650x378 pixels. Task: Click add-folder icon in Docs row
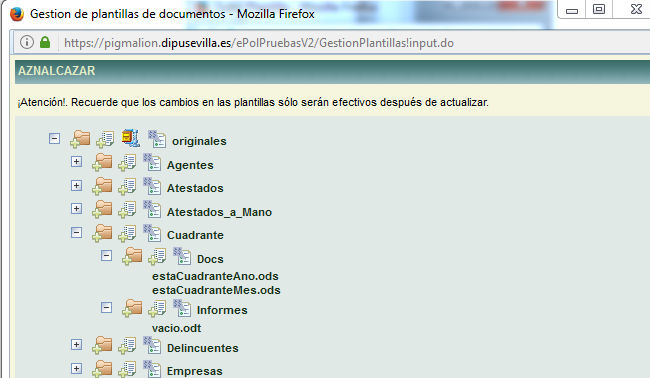click(132, 256)
